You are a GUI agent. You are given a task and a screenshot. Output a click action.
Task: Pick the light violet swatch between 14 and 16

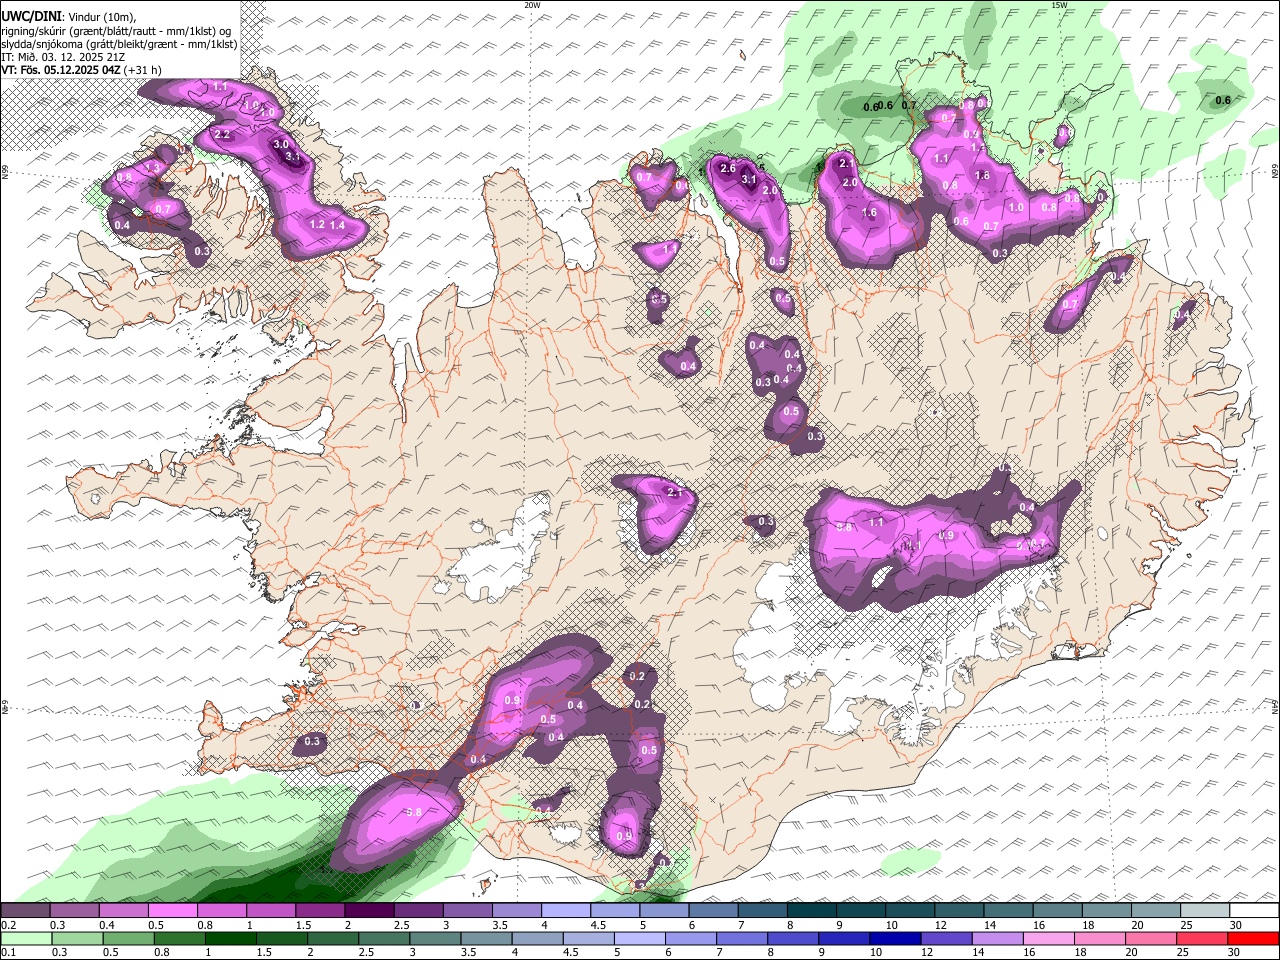tap(1000, 938)
